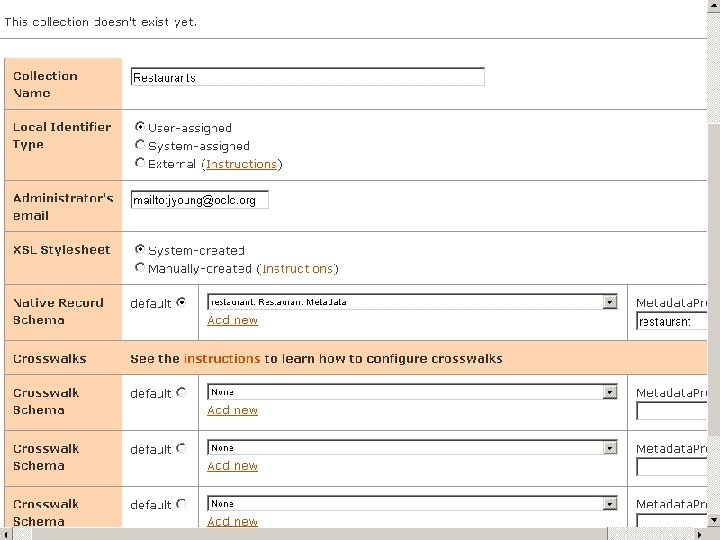Click Add new under Native Record Schema

[232, 320]
